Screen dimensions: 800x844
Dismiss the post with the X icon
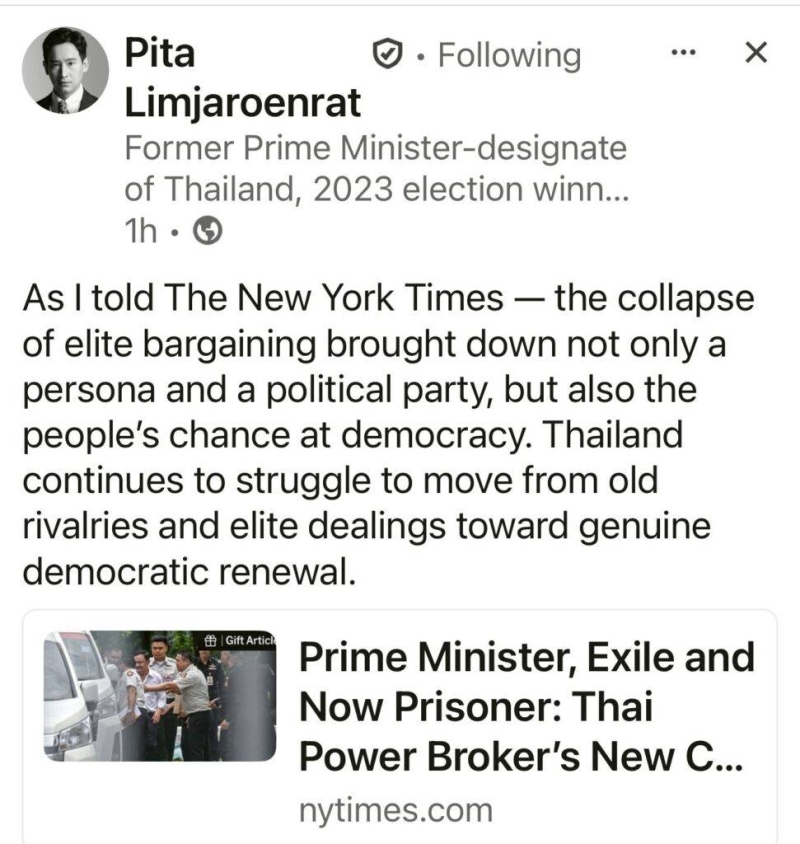pyautogui.click(x=757, y=52)
